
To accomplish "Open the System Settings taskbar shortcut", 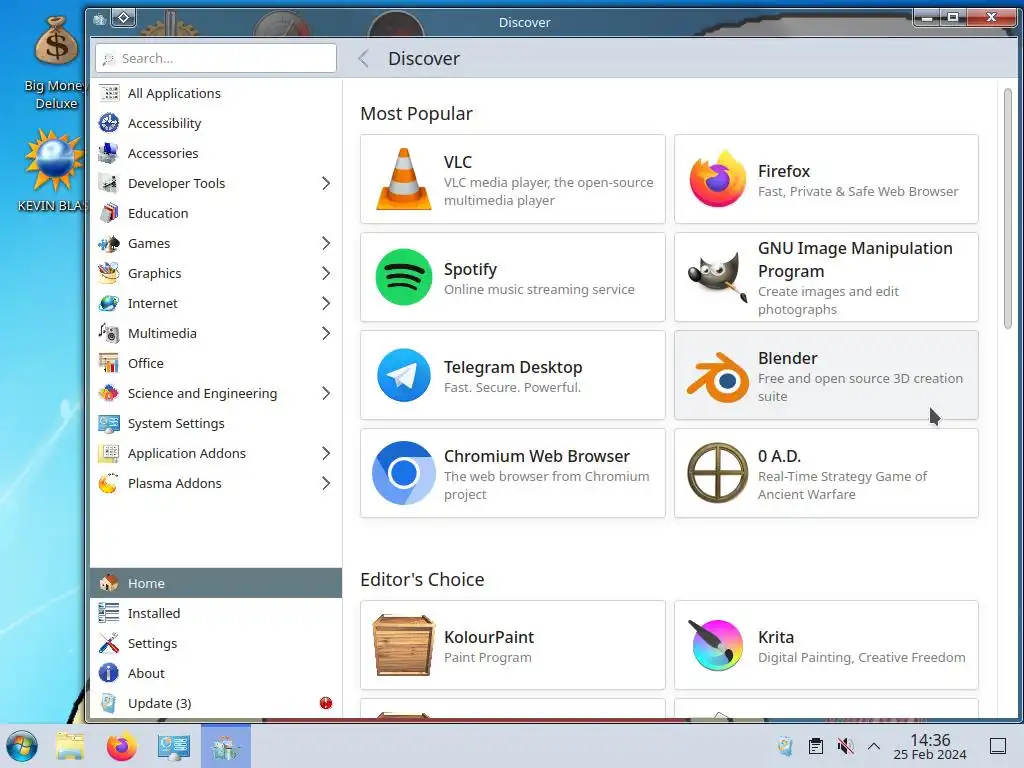I will tap(174, 746).
